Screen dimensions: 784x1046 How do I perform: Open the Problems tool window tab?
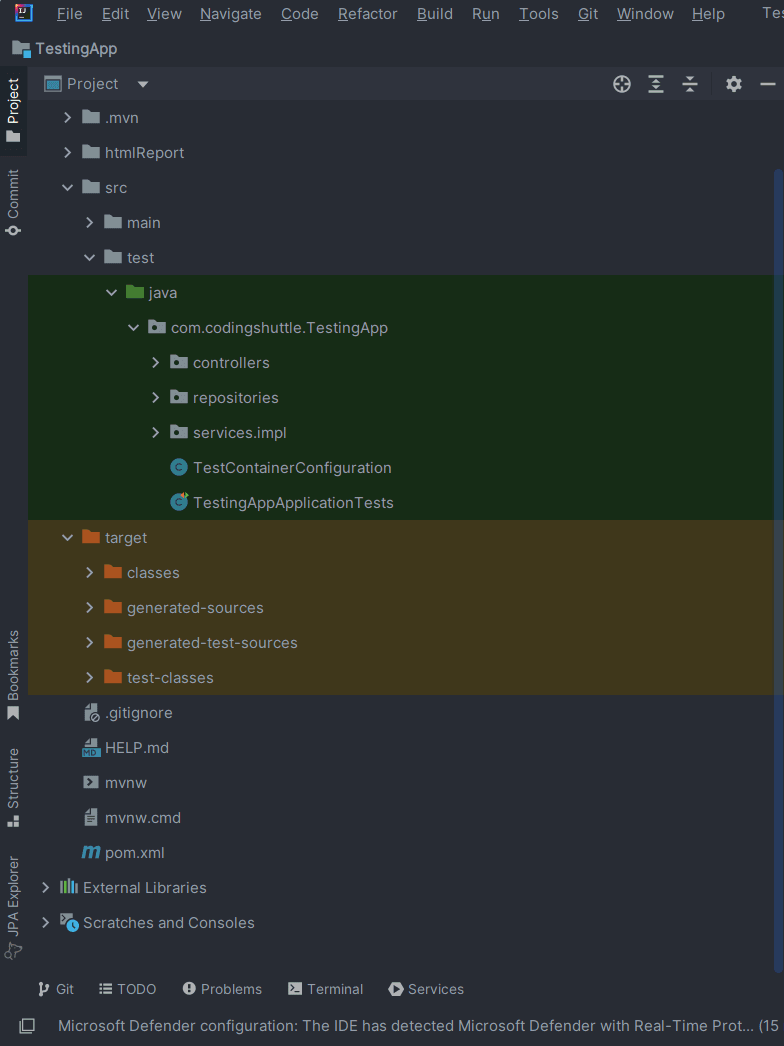coord(222,989)
